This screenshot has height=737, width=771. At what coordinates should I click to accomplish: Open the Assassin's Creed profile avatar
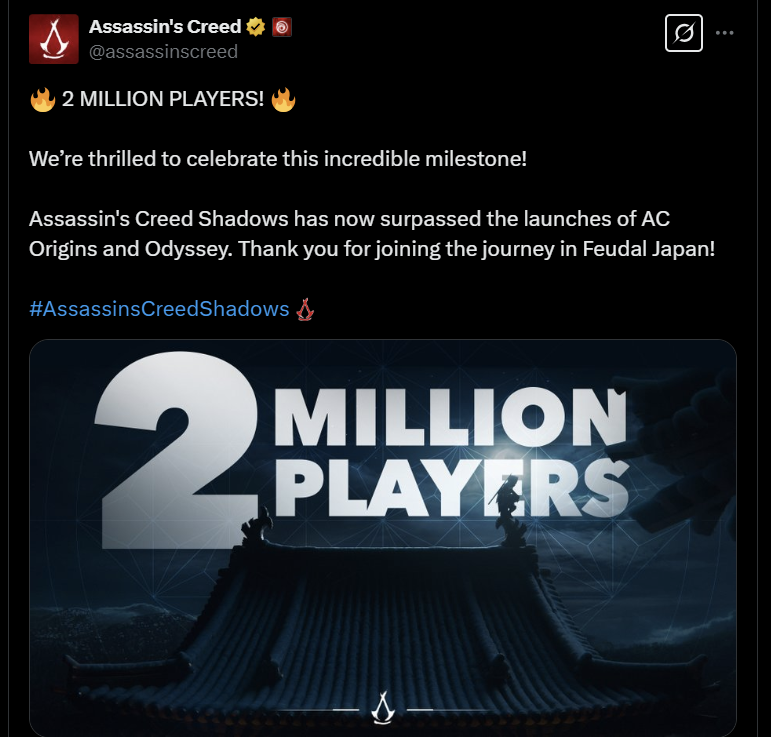click(54, 39)
